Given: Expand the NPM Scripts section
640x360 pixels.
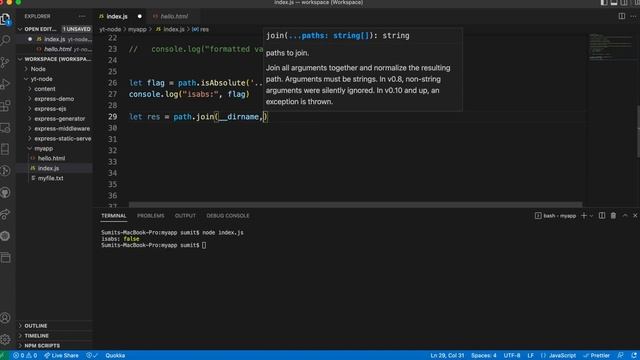Looking at the screenshot, I should (x=55, y=346).
